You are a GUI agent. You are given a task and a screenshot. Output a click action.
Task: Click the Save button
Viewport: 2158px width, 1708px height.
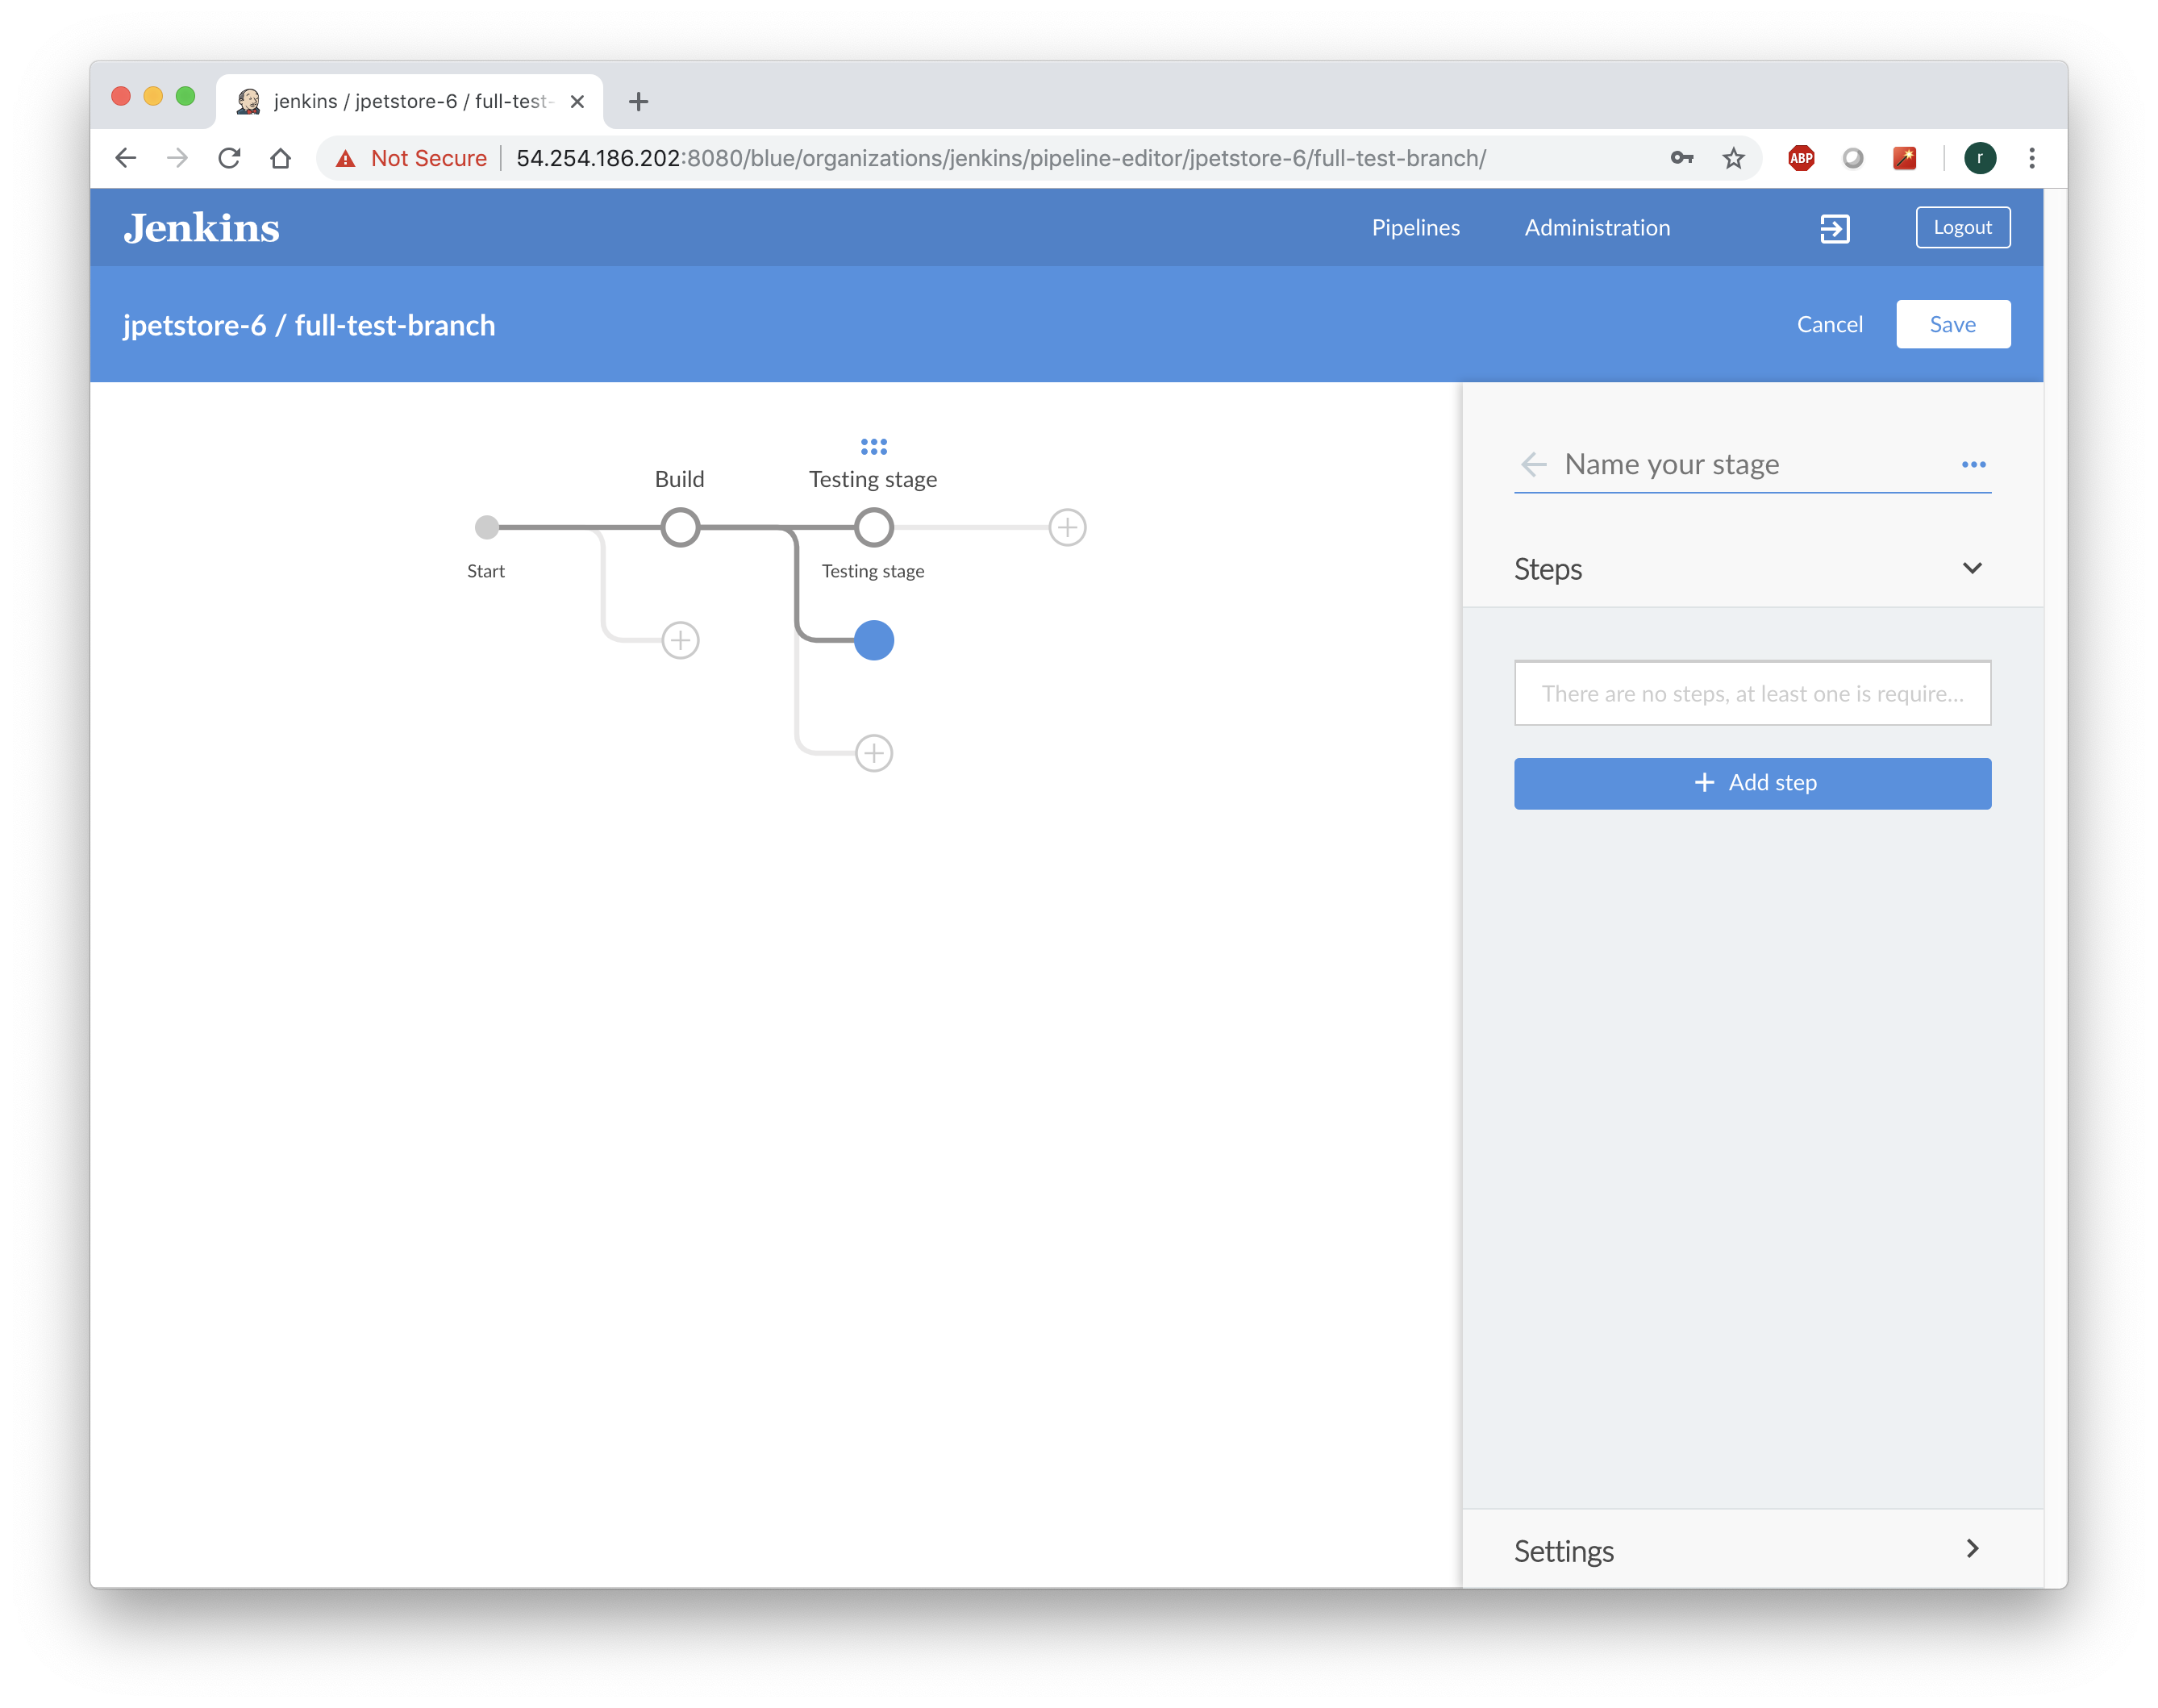coord(1950,323)
